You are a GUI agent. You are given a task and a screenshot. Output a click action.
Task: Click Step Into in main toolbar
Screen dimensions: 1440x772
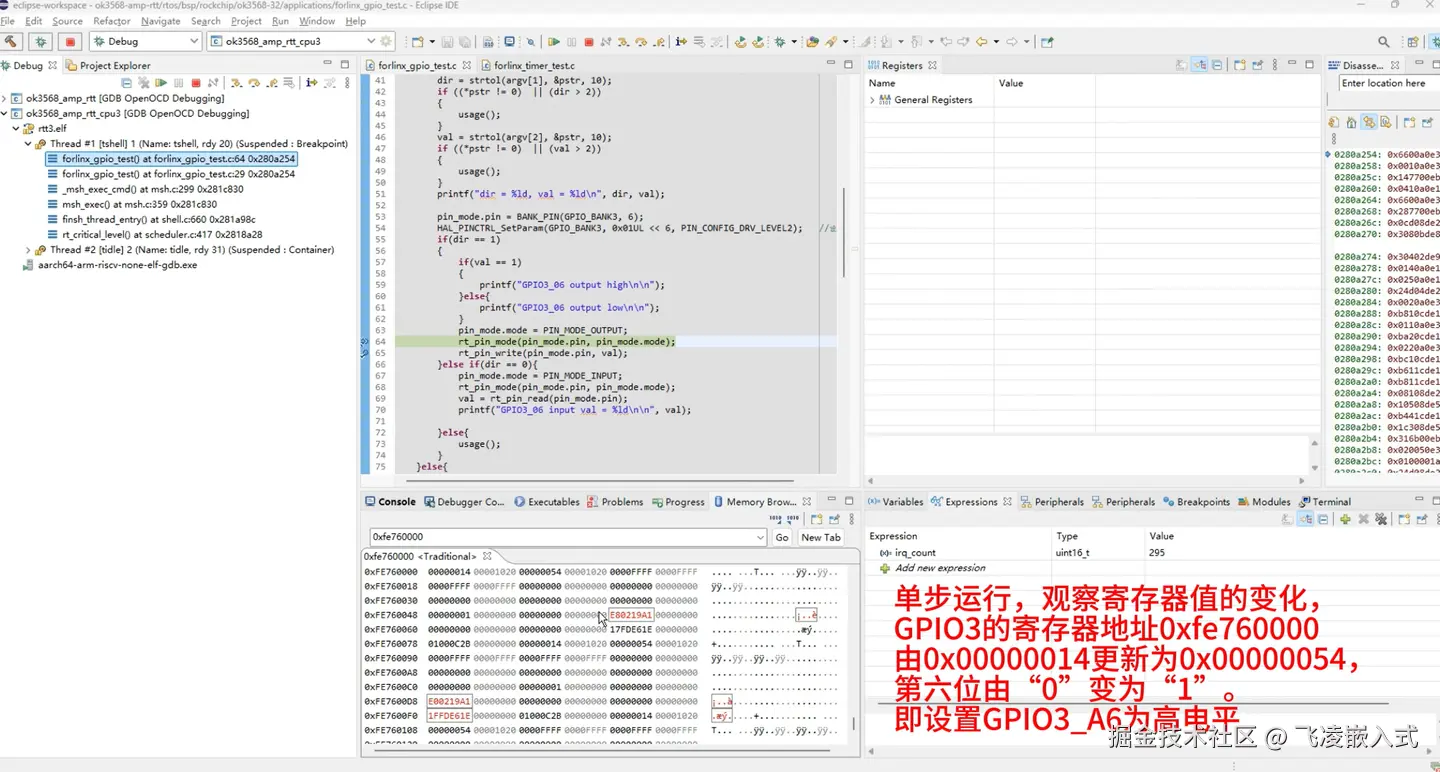pyautogui.click(x=622, y=42)
